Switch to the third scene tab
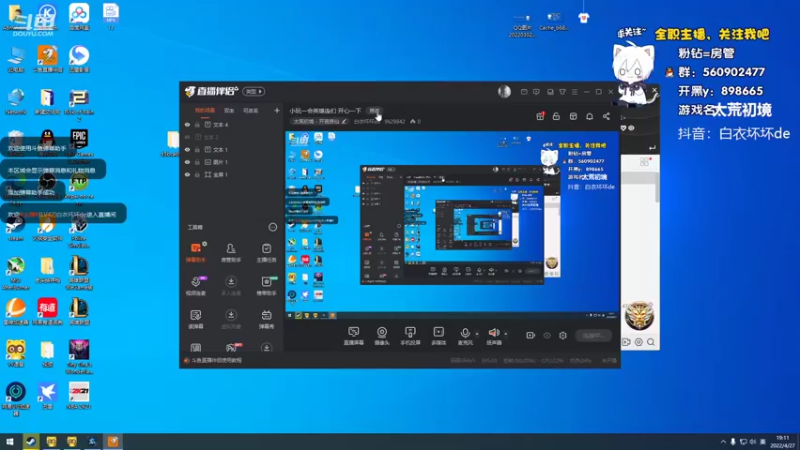800x450 pixels. 251,110
